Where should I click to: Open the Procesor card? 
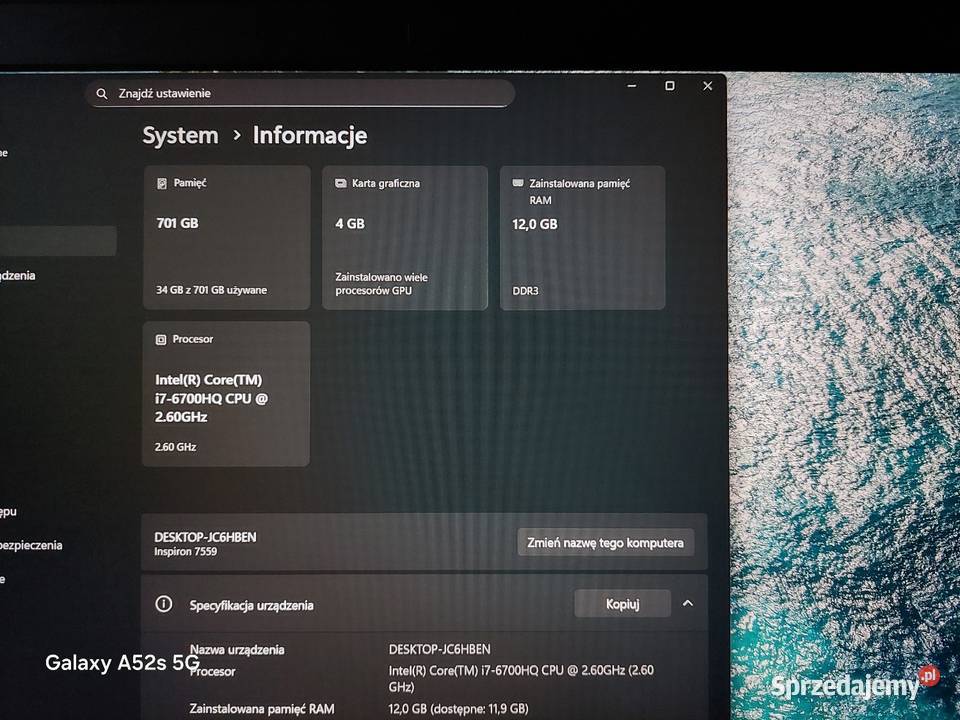[x=226, y=394]
